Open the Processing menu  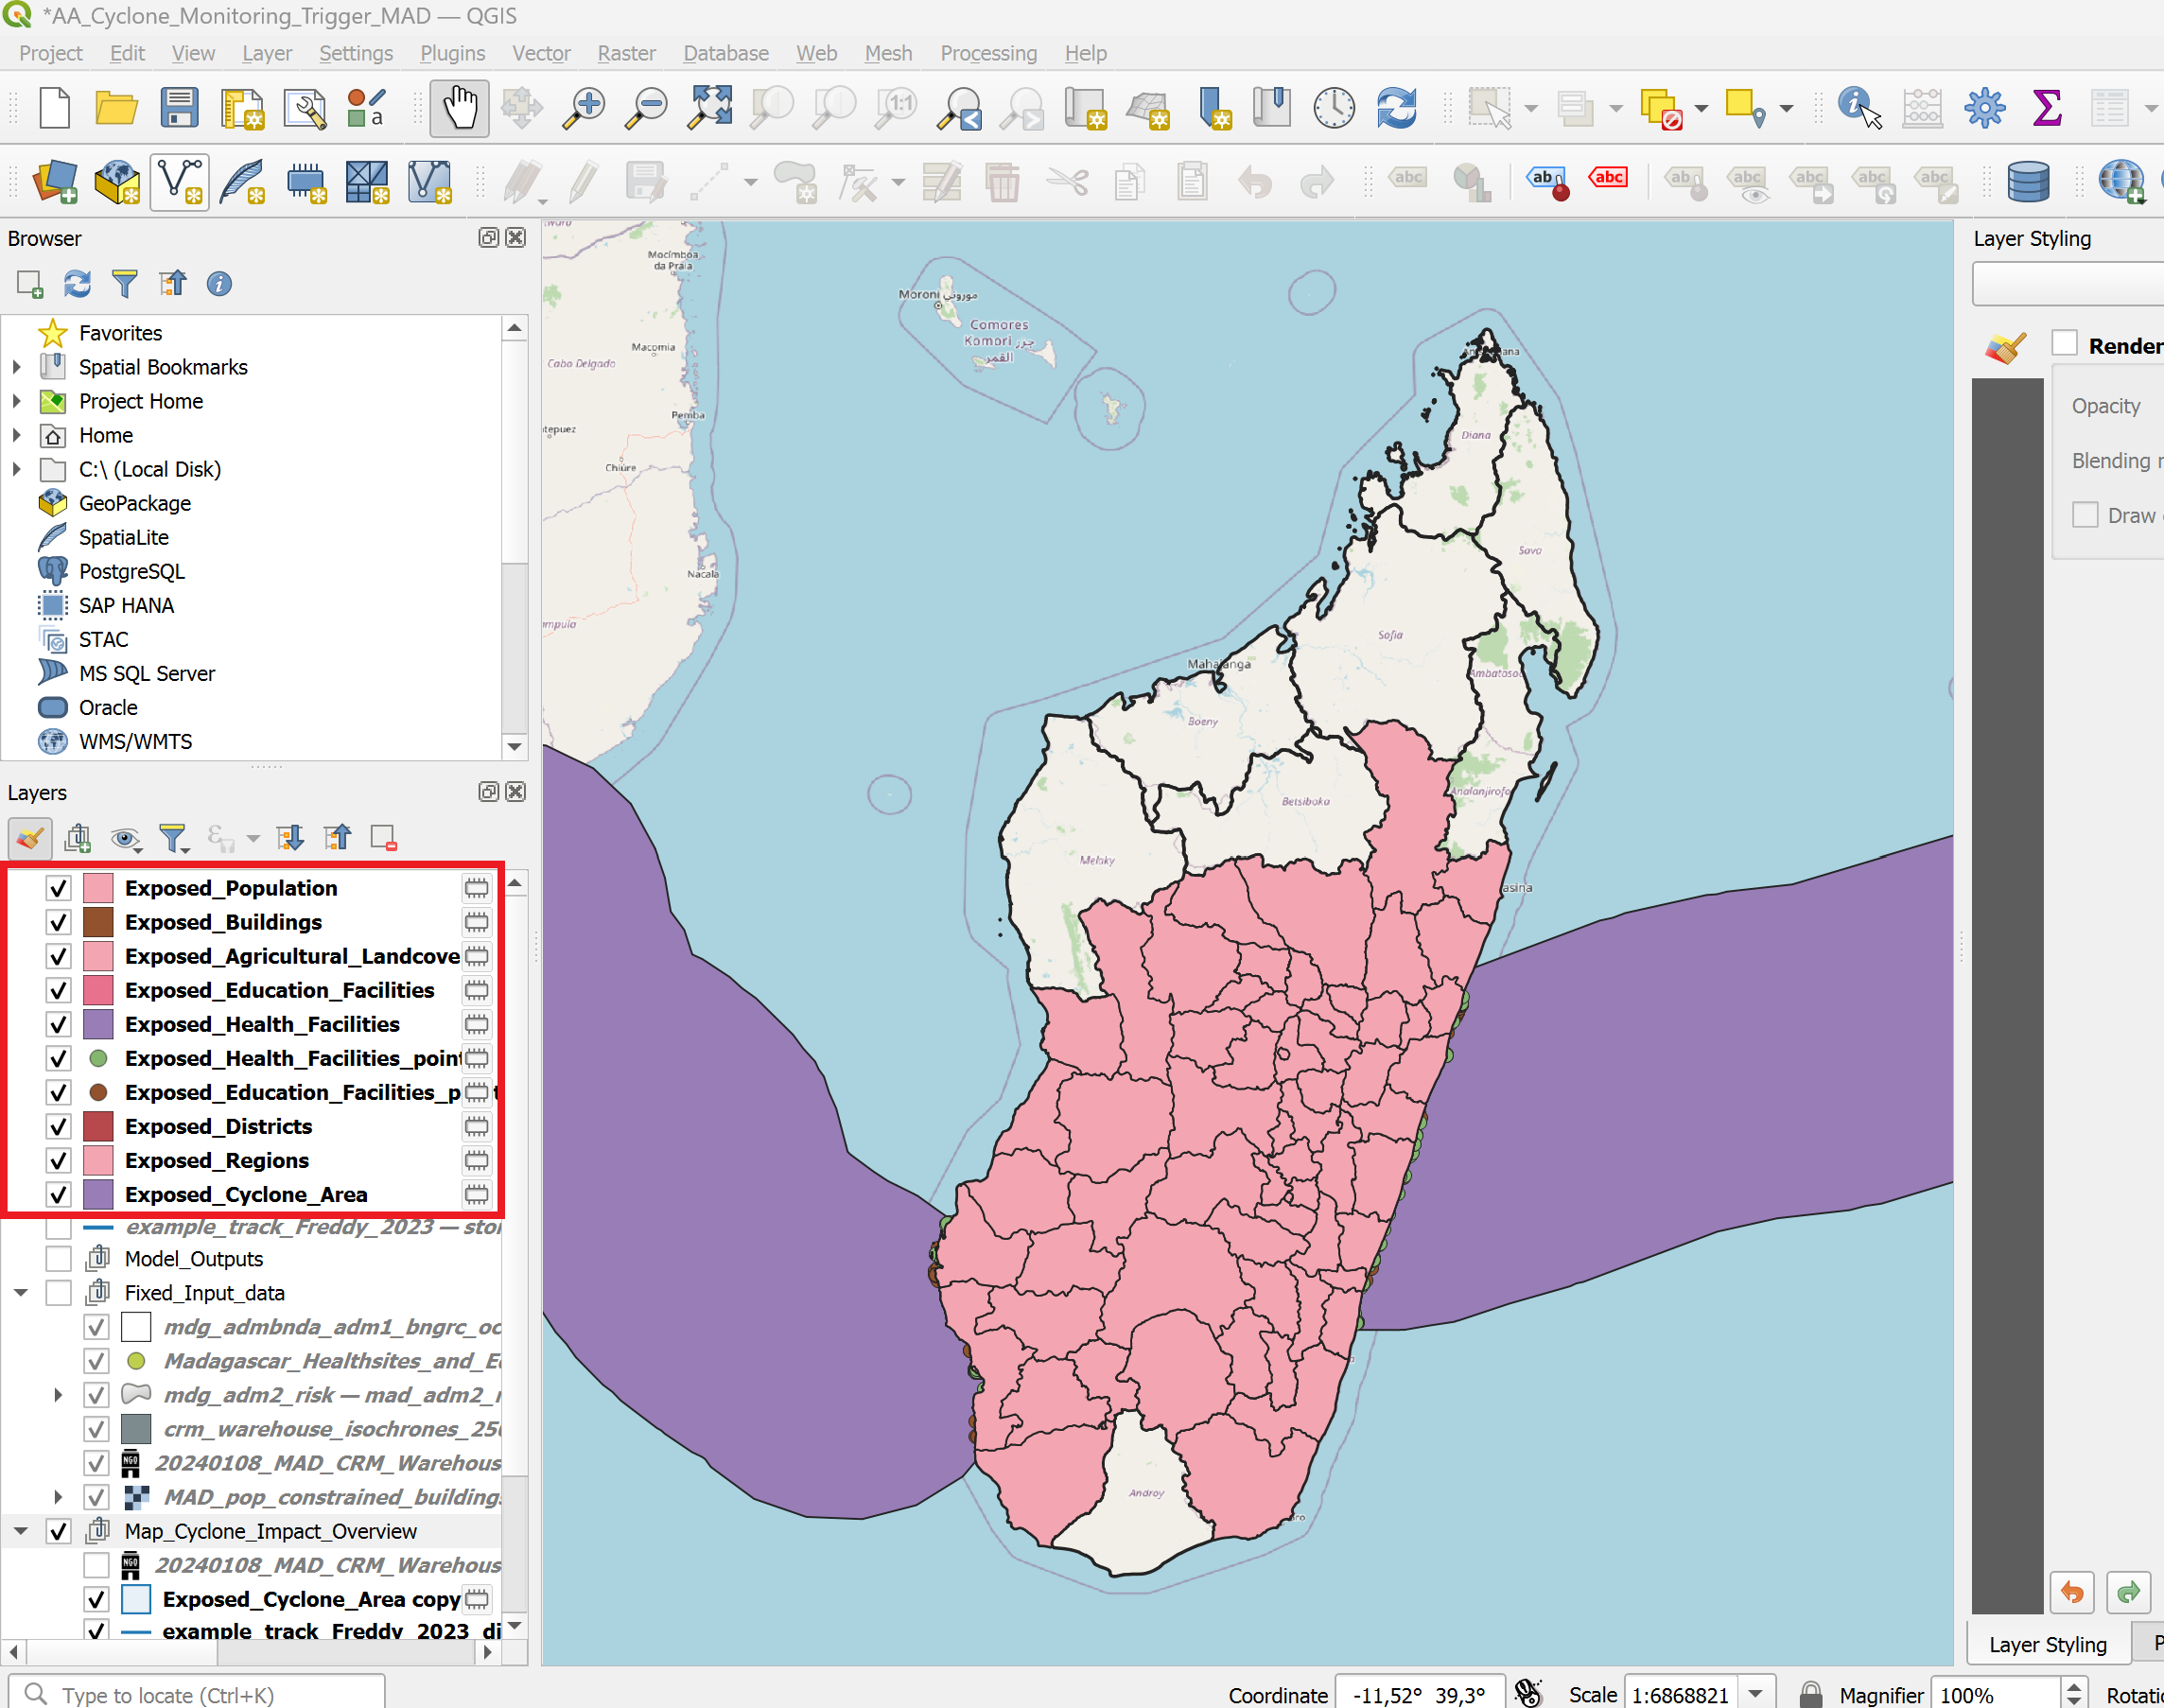click(988, 53)
